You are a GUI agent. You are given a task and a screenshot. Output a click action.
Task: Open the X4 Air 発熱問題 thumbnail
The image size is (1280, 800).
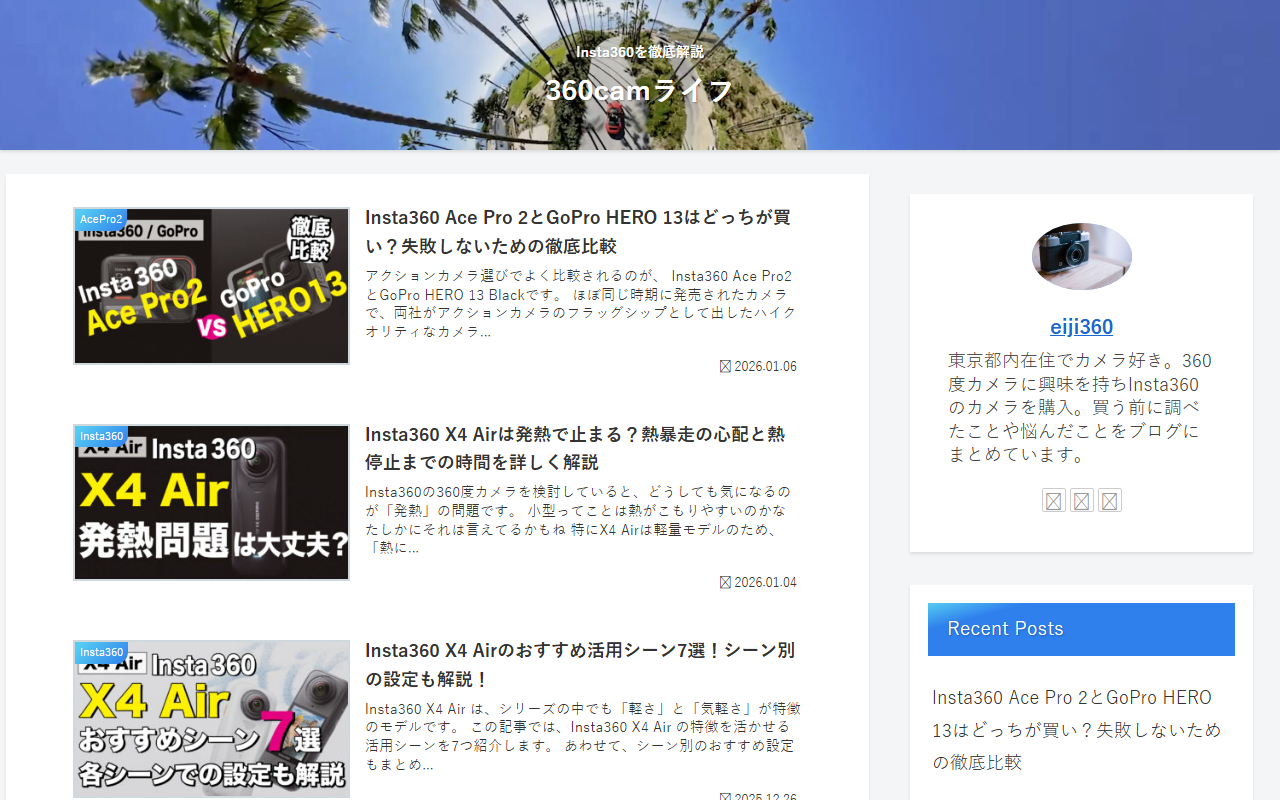pos(211,502)
